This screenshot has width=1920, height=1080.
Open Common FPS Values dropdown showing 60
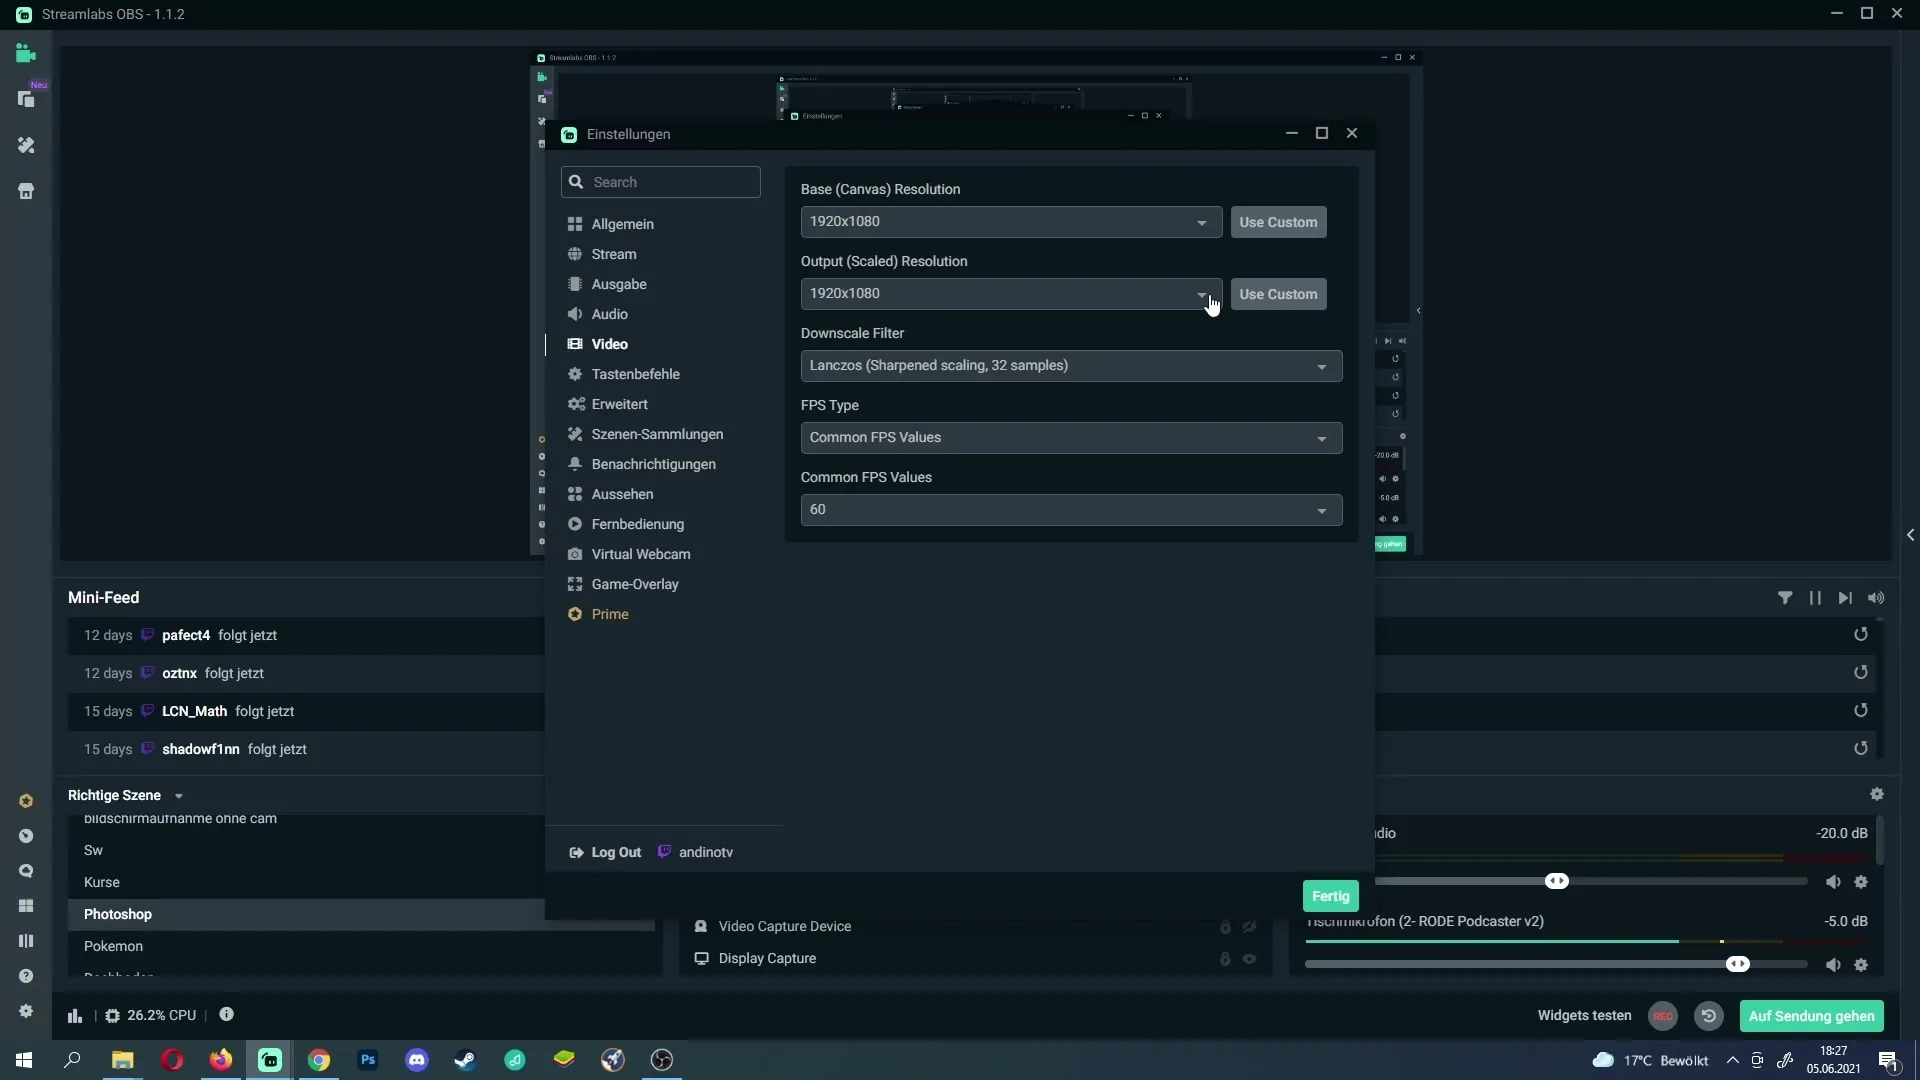[1071, 510]
